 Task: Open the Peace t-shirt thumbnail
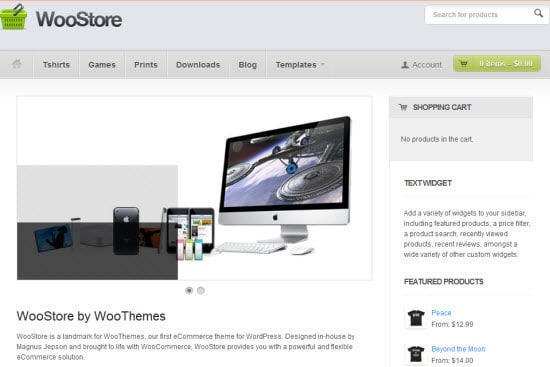click(416, 318)
